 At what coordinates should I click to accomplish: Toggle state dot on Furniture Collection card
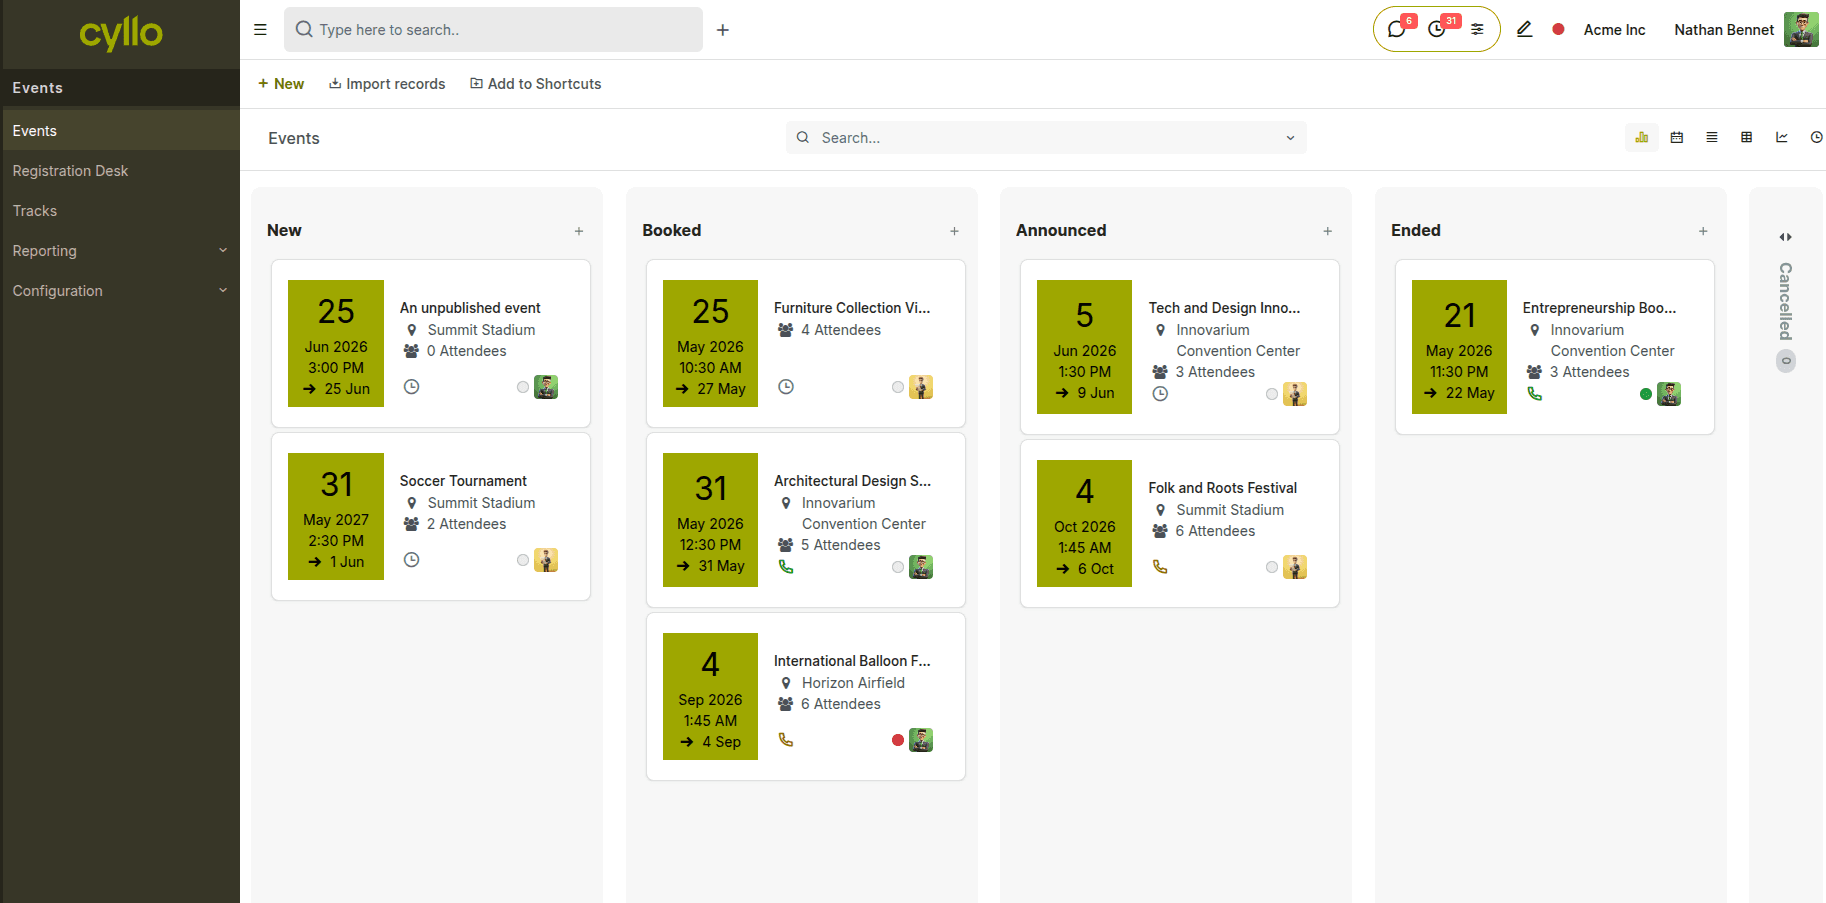898,387
